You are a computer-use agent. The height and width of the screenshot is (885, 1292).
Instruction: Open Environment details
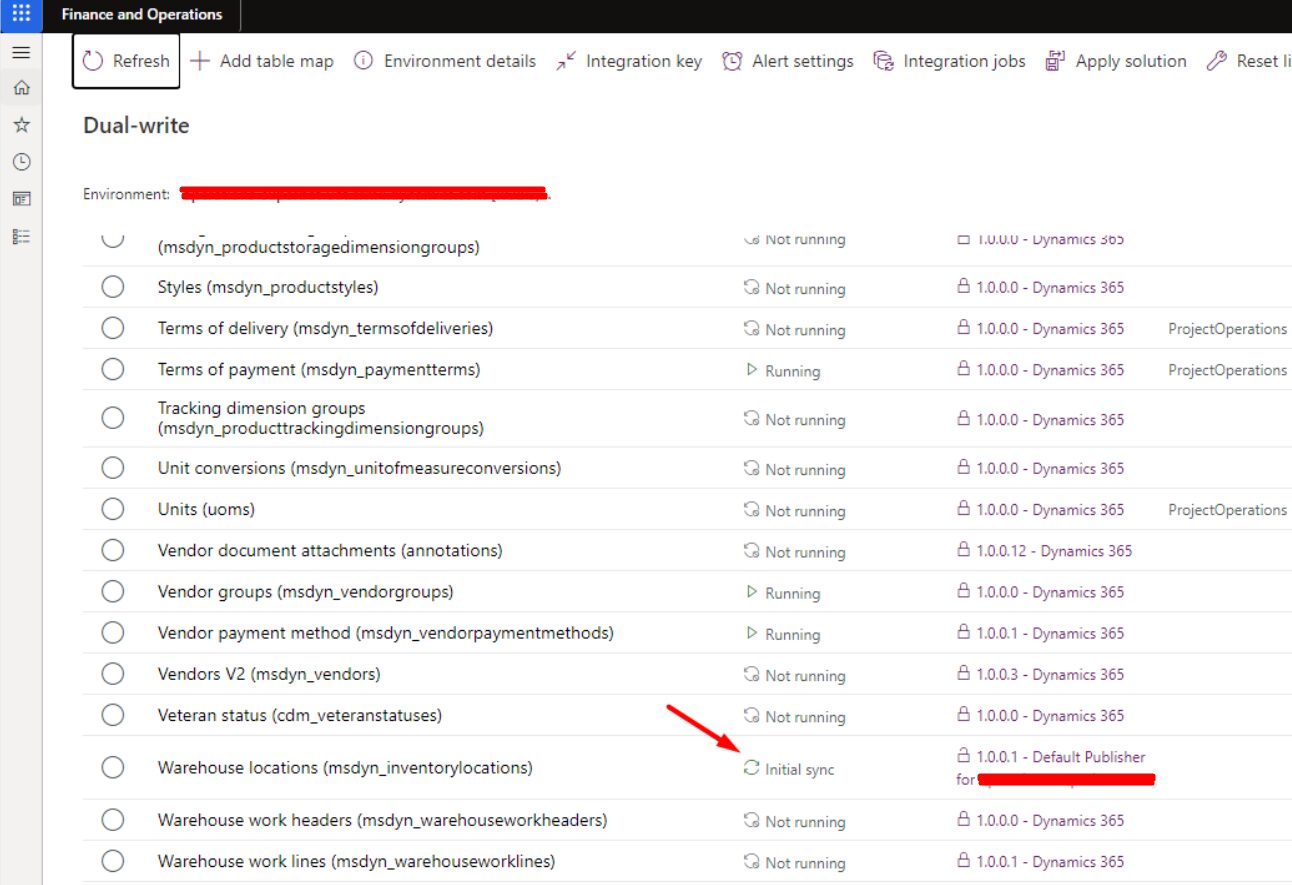tap(445, 61)
